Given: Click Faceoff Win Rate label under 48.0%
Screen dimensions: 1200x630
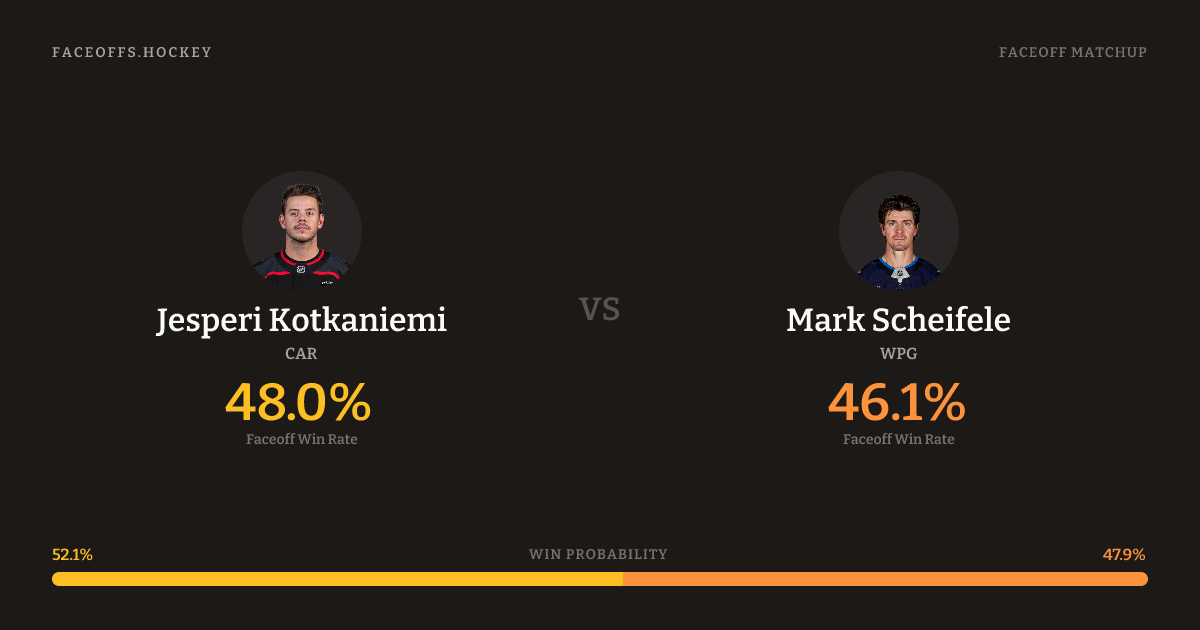Looking at the screenshot, I should coord(301,439).
